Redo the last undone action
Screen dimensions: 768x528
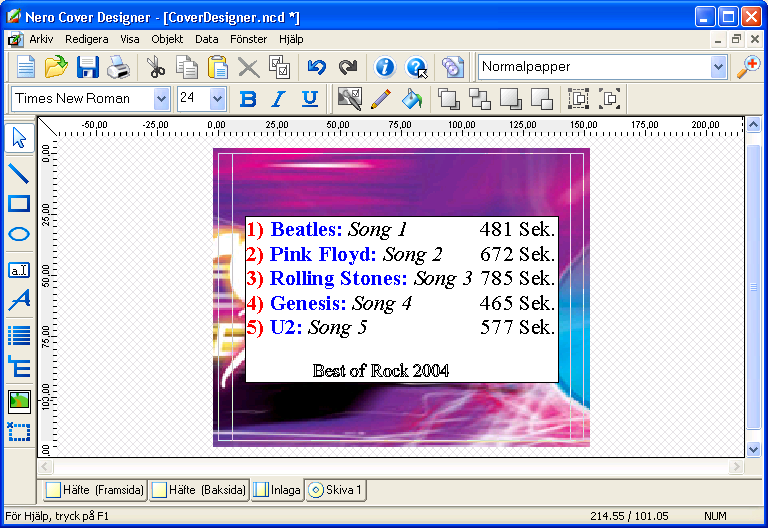point(348,67)
